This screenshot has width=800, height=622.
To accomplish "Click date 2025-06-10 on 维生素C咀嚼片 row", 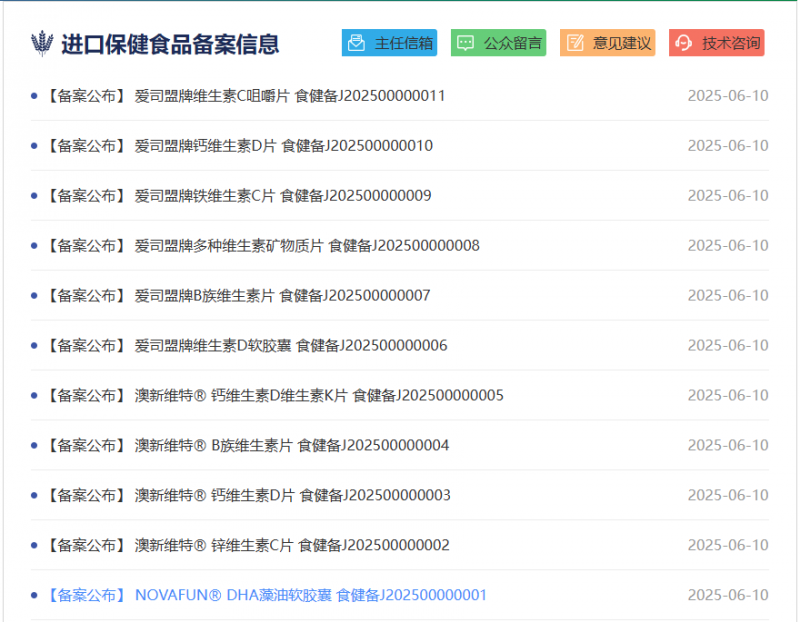I will click(x=728, y=96).
